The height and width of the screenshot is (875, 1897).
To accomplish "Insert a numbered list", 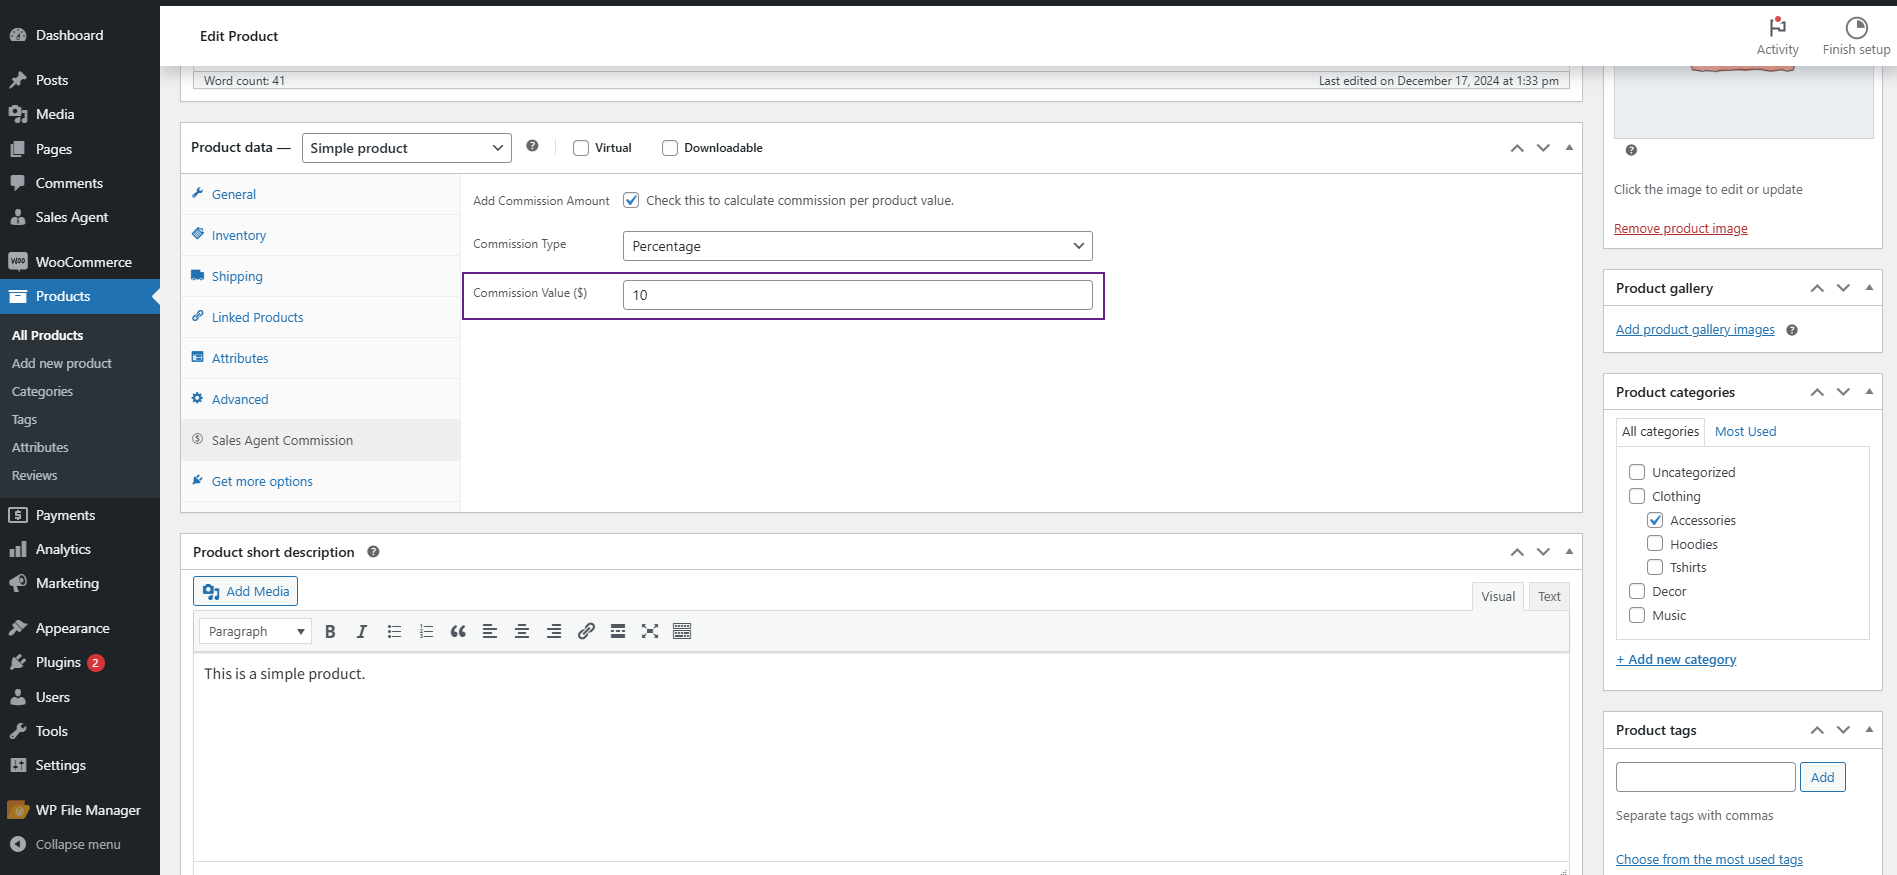I will (x=426, y=631).
